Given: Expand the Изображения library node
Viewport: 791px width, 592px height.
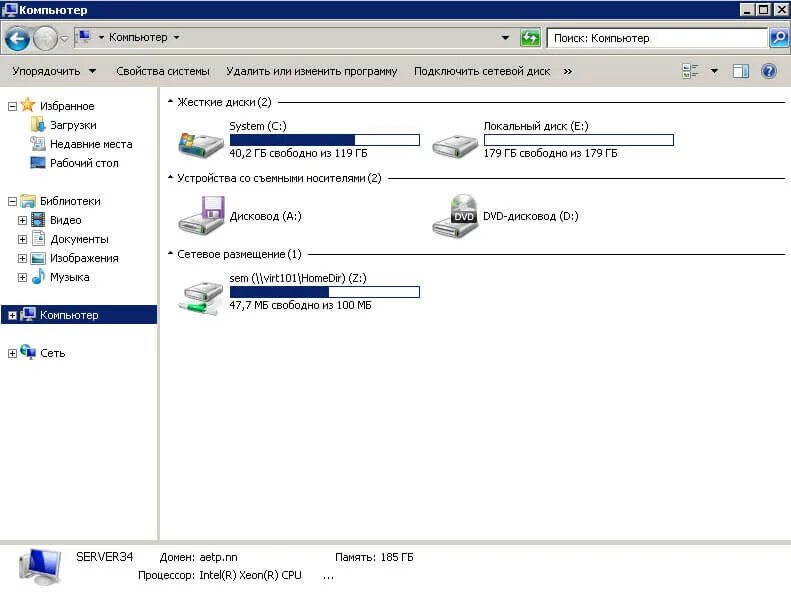Looking at the screenshot, I should (22, 259).
